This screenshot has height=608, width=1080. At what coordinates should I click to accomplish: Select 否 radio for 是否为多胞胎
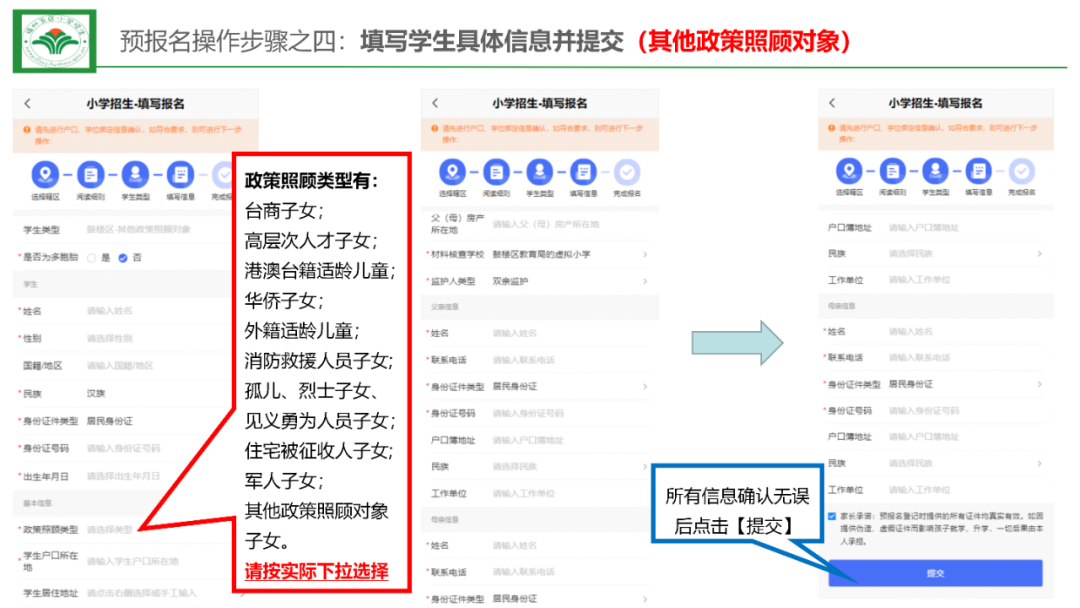(x=123, y=257)
